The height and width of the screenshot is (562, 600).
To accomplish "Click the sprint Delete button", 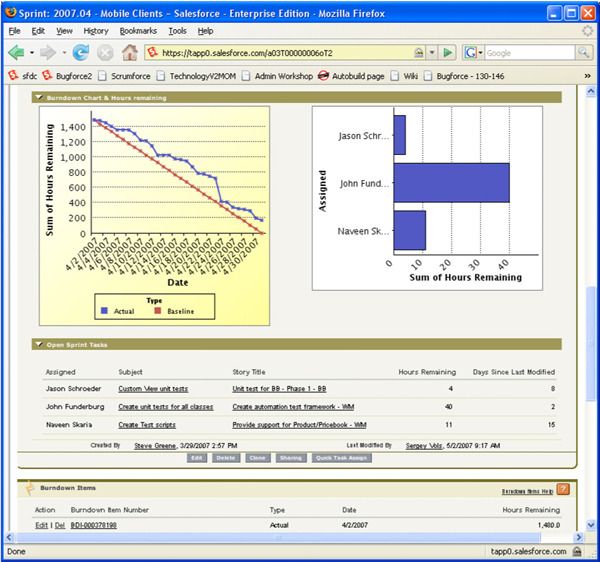I will [226, 458].
